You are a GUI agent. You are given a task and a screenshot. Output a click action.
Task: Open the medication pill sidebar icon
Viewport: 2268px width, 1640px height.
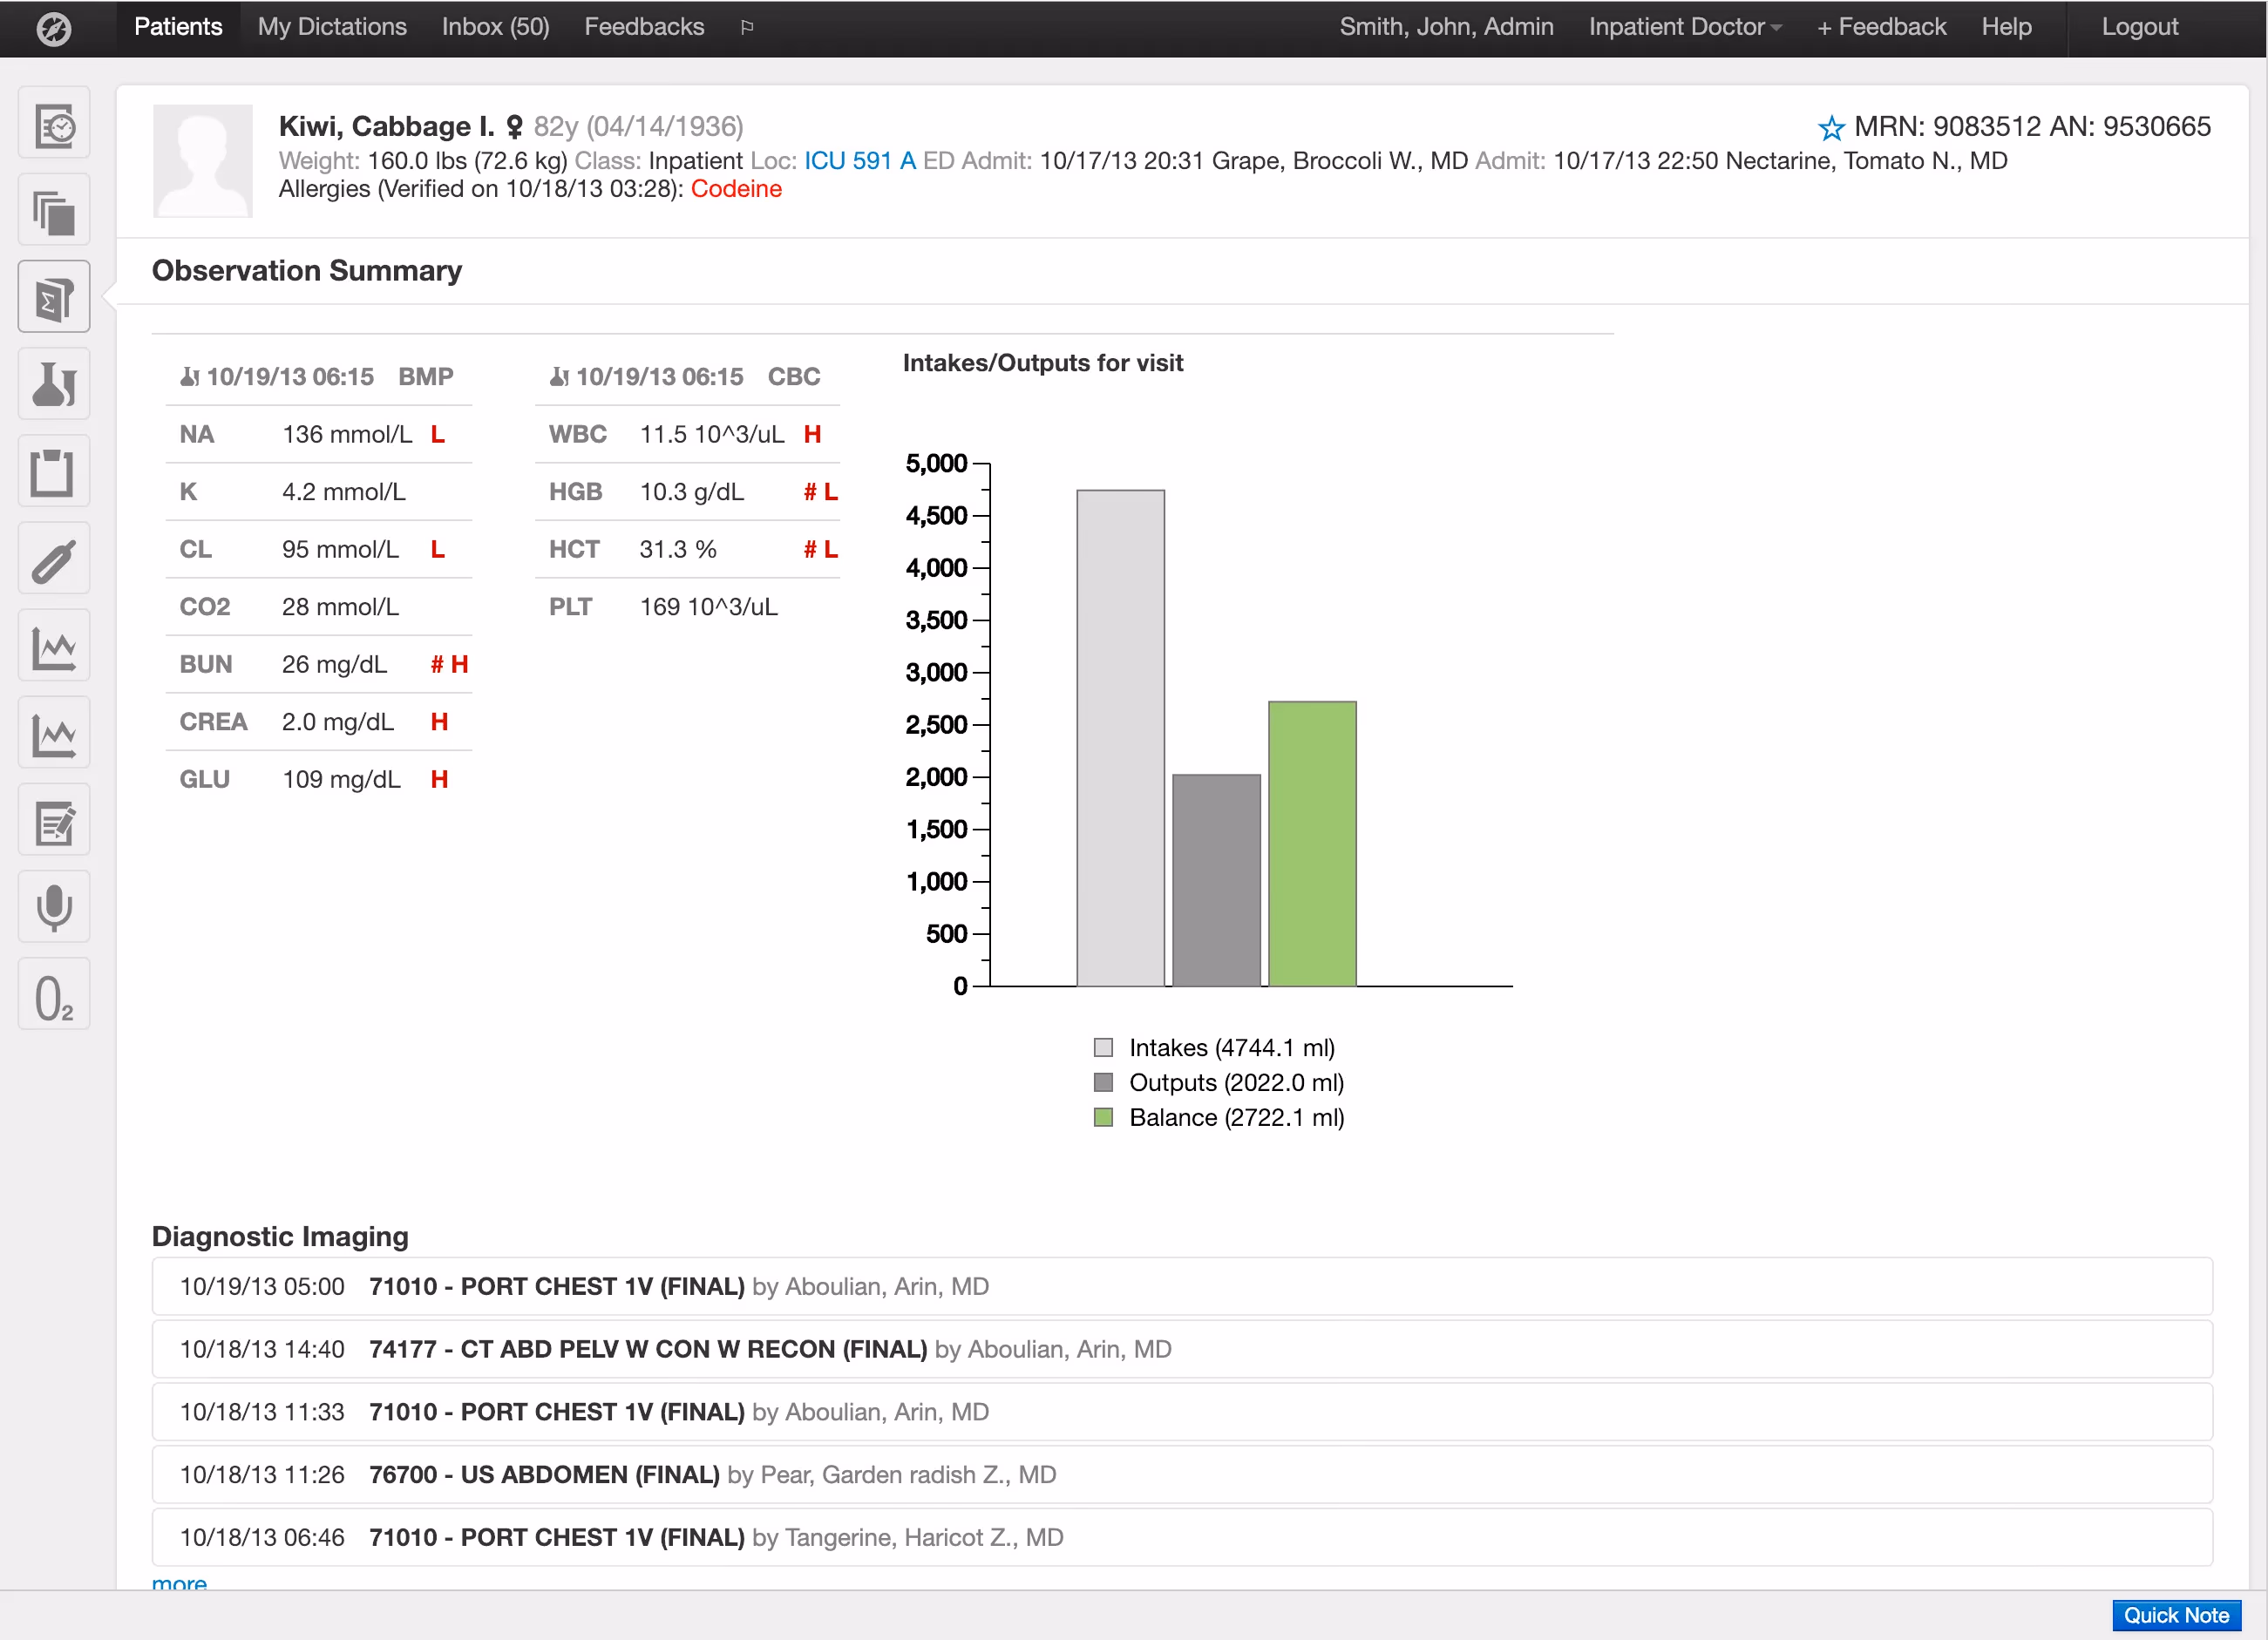tap(54, 558)
